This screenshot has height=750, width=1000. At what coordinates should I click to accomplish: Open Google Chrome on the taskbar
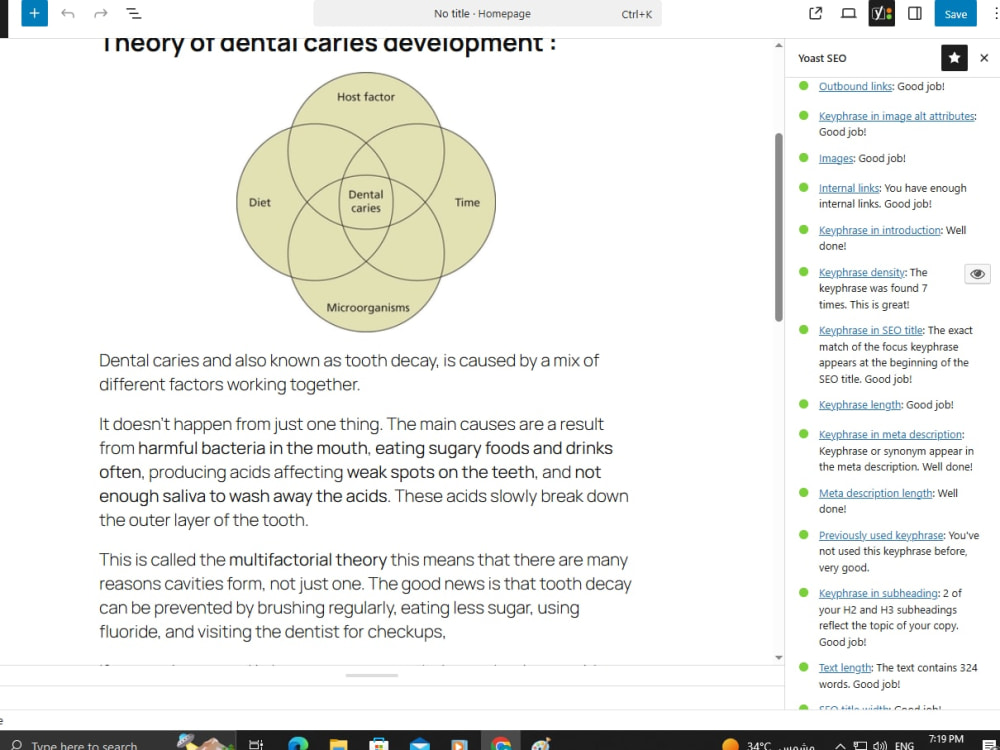click(x=501, y=744)
